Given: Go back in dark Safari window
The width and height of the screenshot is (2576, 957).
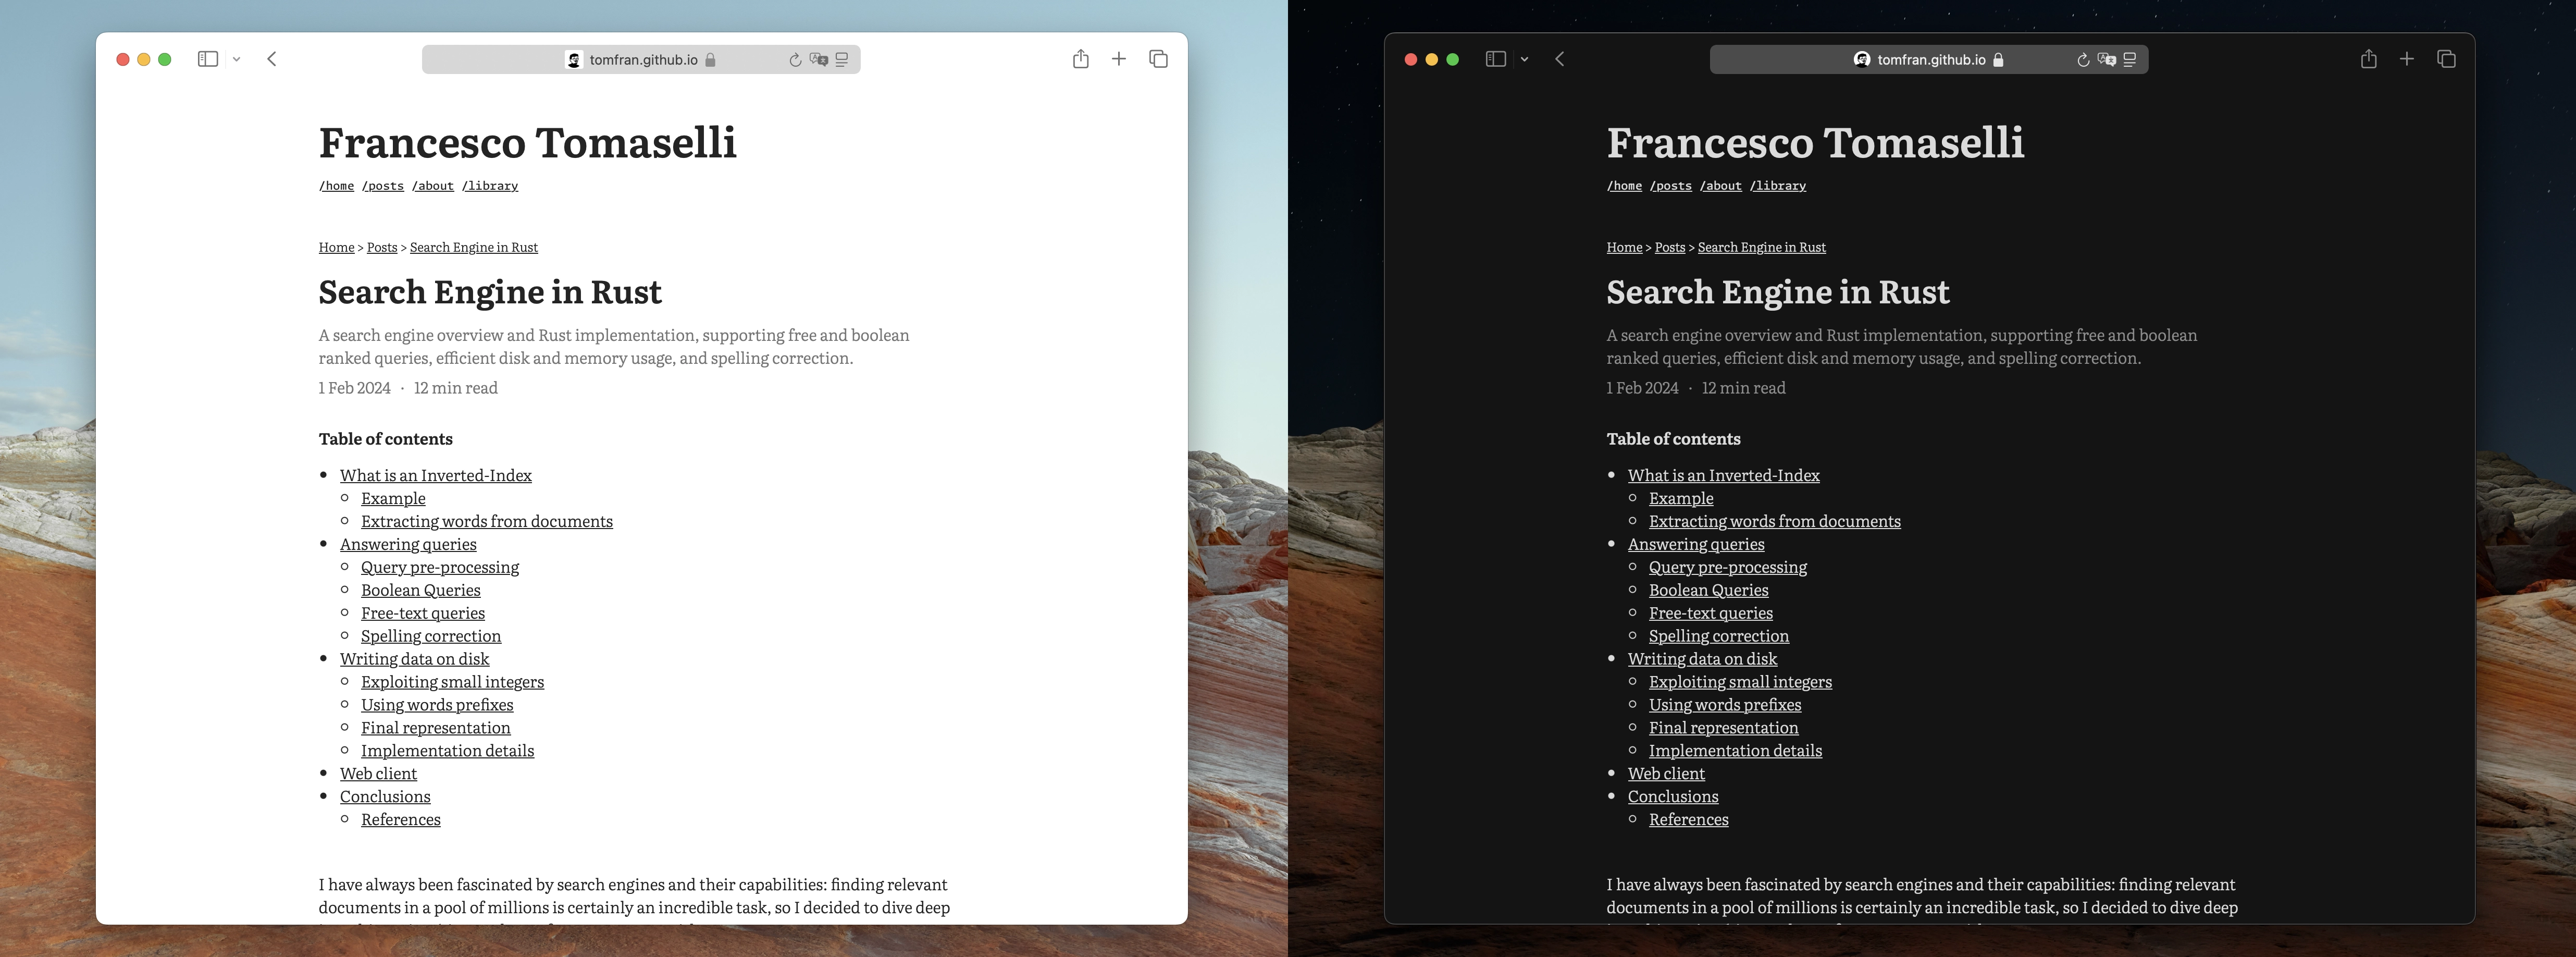Looking at the screenshot, I should [1560, 59].
